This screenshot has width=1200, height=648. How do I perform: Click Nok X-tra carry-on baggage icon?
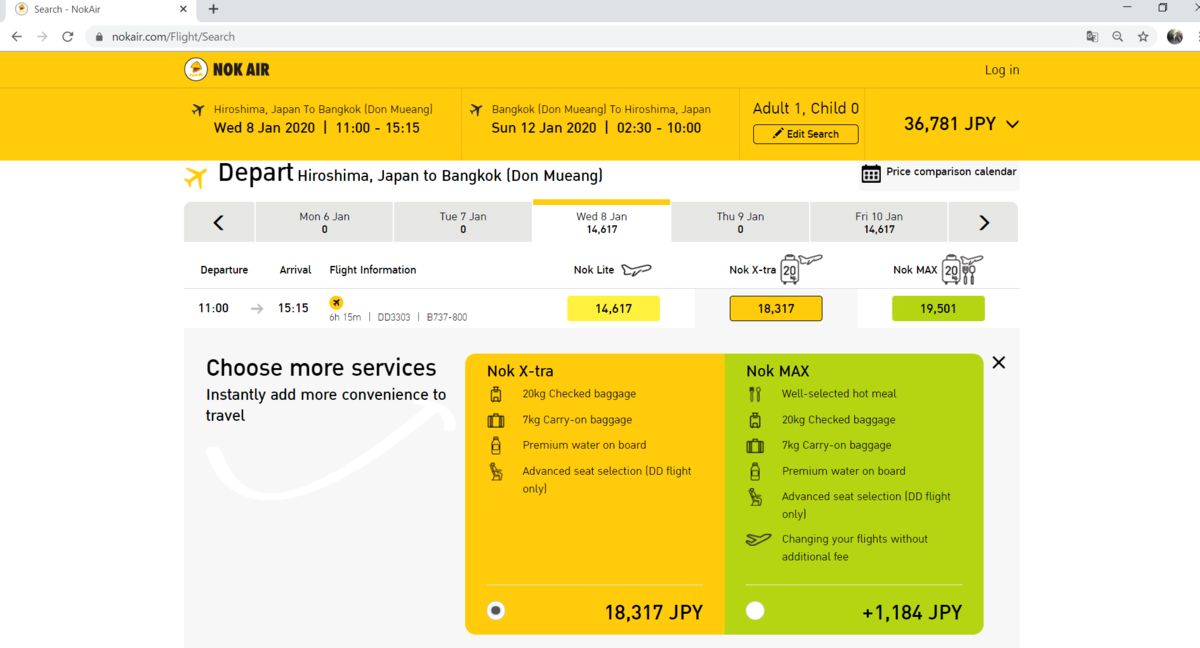496,420
